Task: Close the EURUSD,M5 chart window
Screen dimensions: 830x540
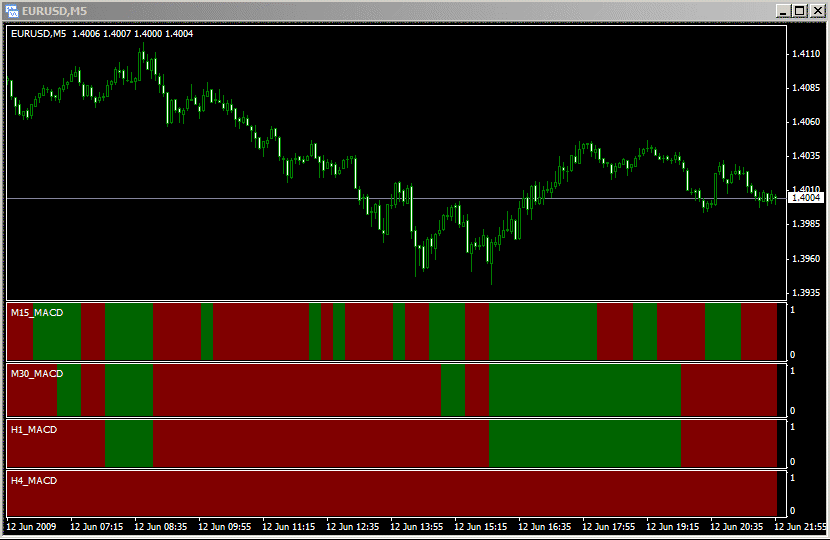Action: 817,11
